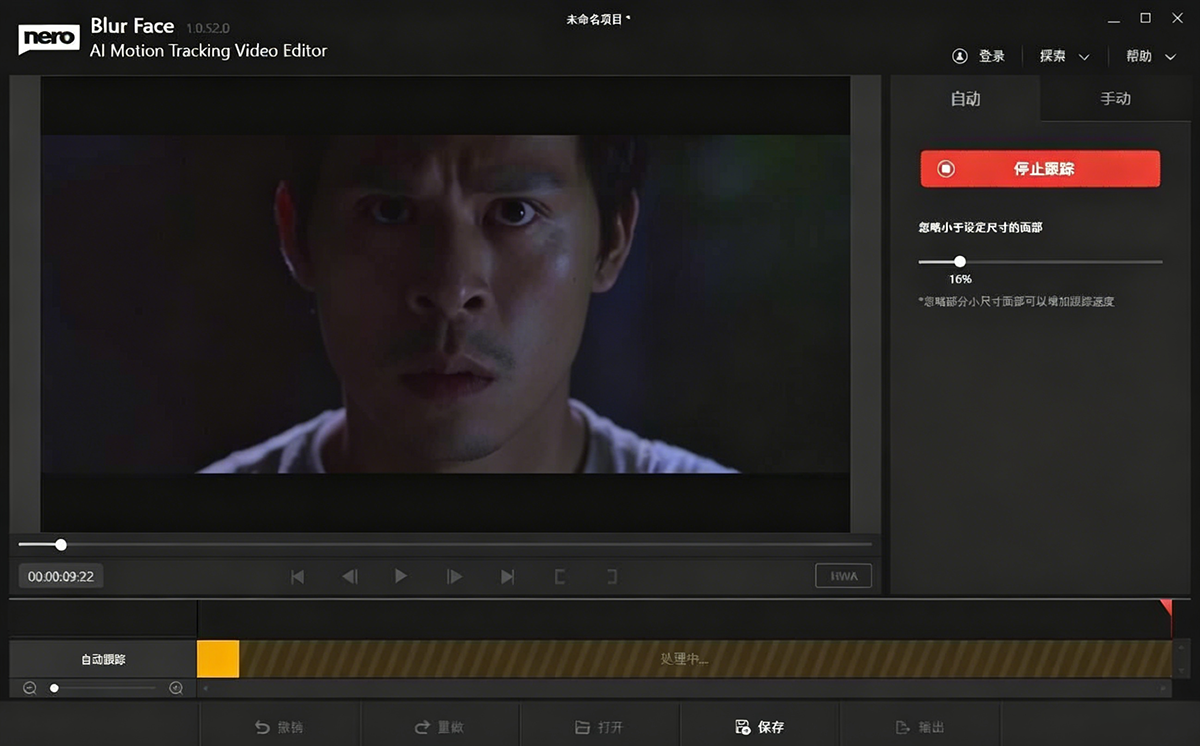Click the face size slider handle at 16%
The width and height of the screenshot is (1200, 746).
(x=960, y=262)
